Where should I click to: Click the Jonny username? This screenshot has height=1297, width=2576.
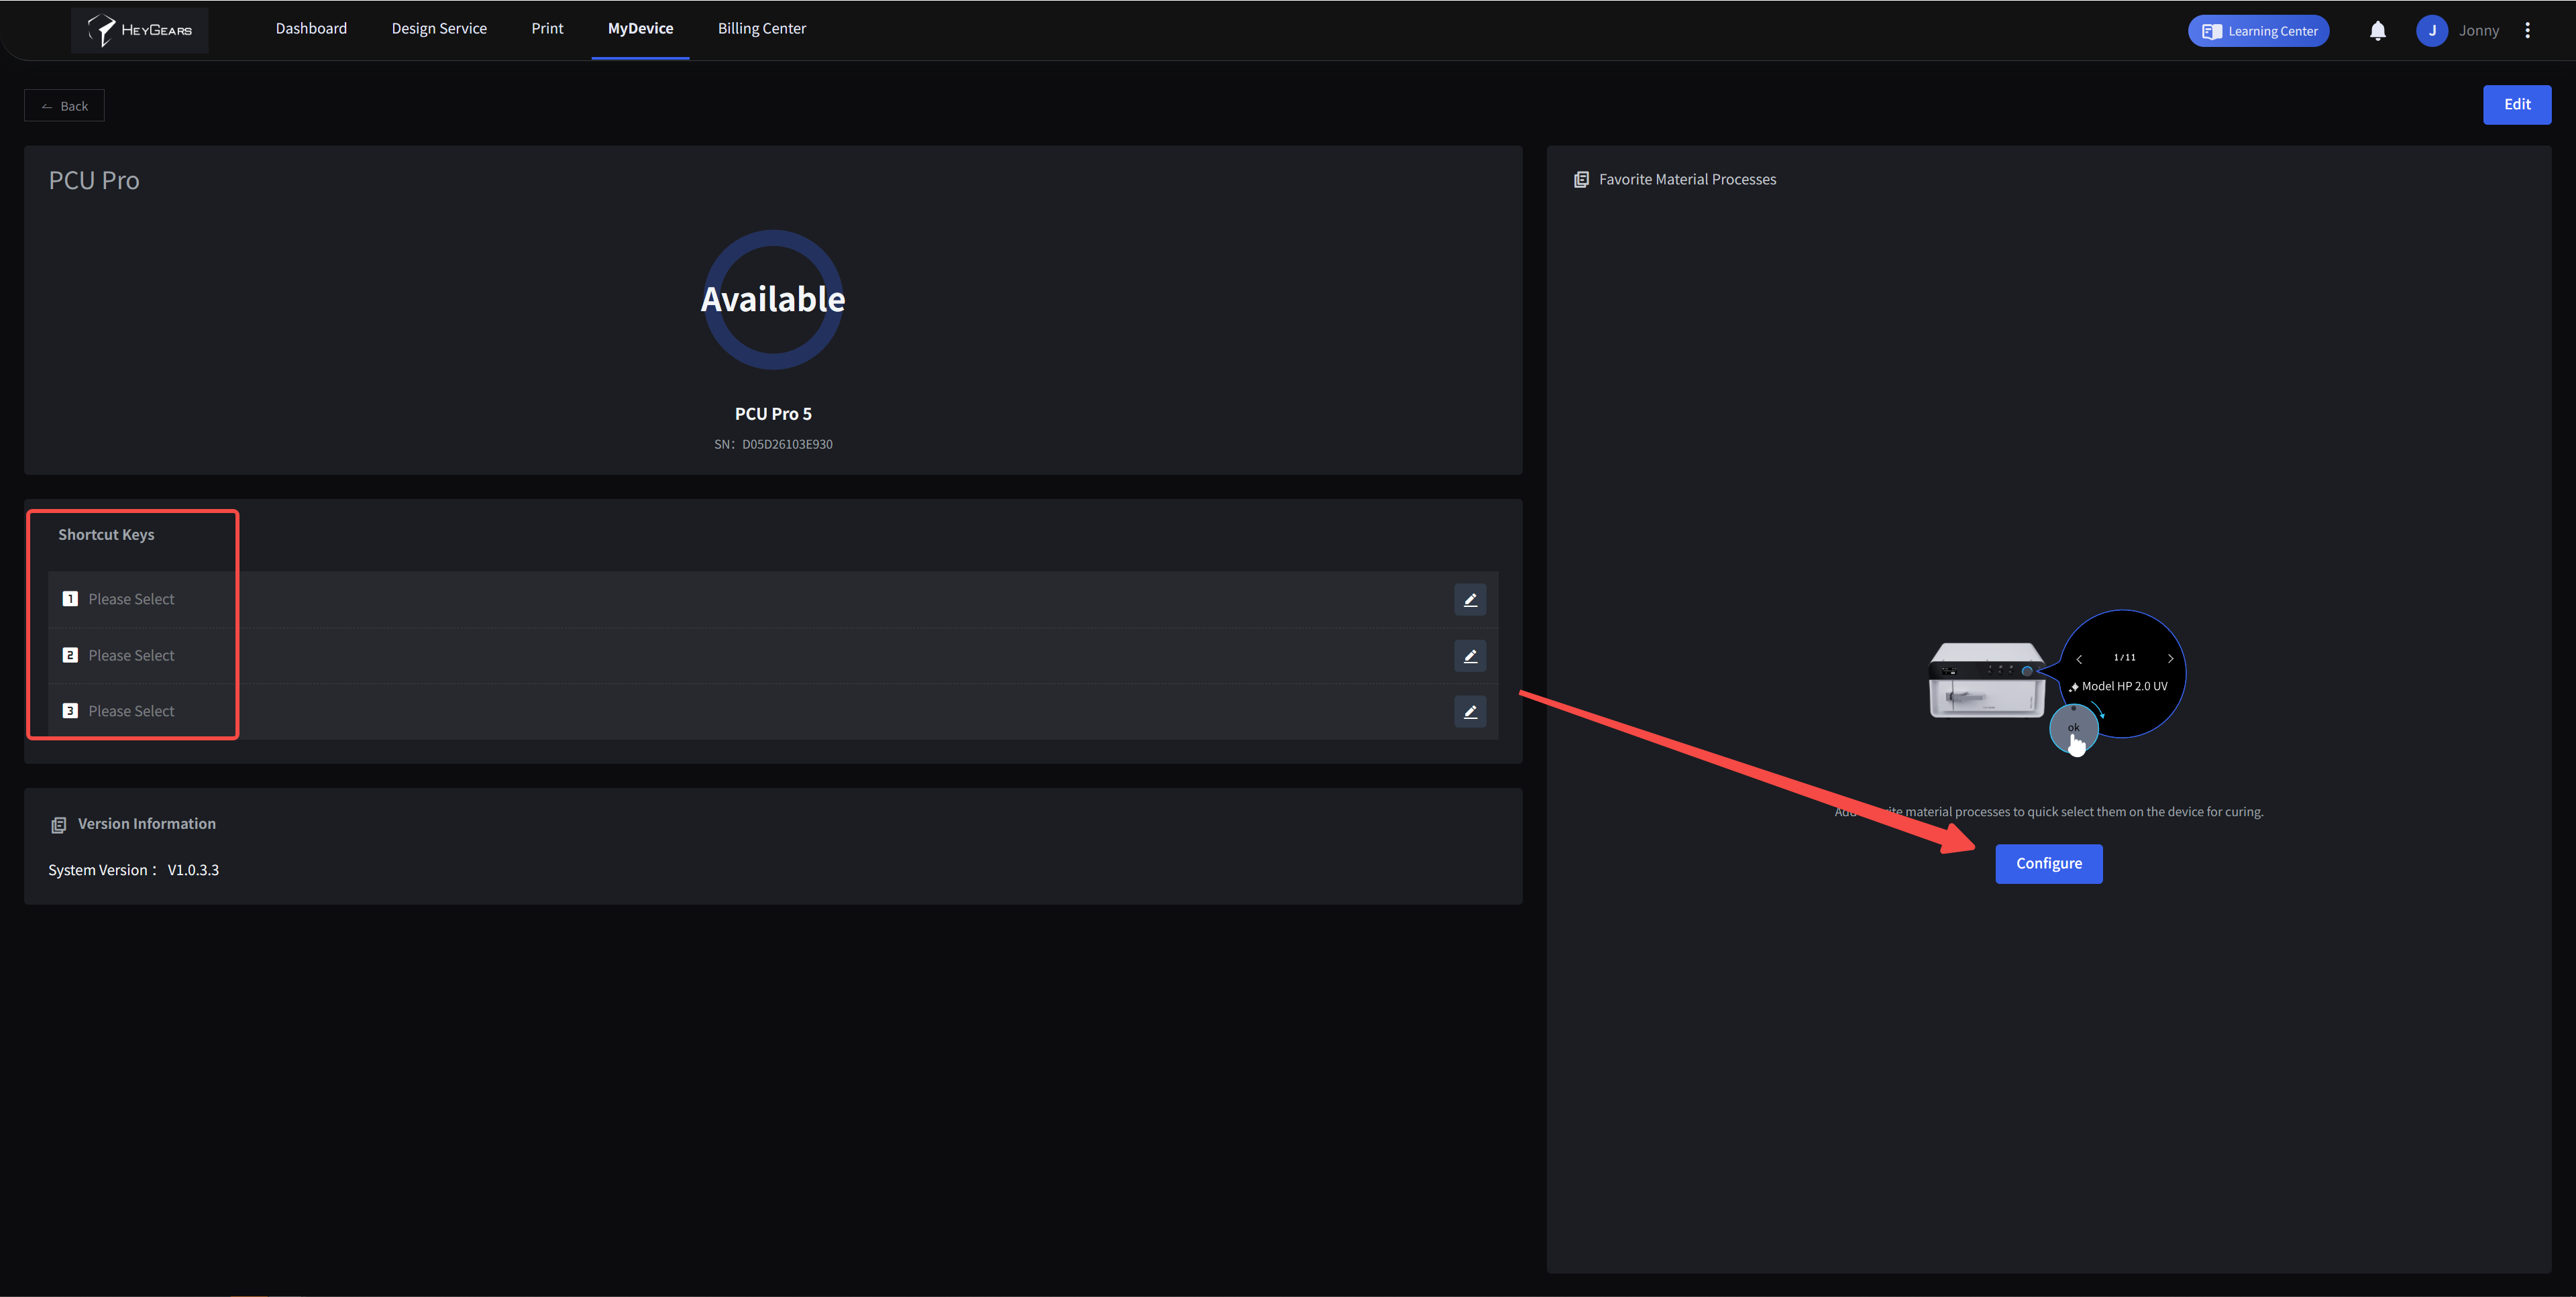pyautogui.click(x=2478, y=31)
